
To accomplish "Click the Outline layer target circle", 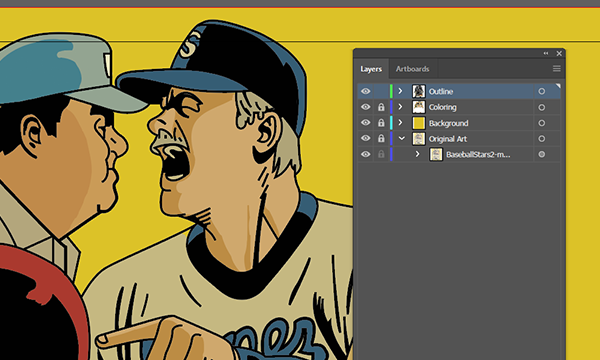I will pyautogui.click(x=541, y=91).
